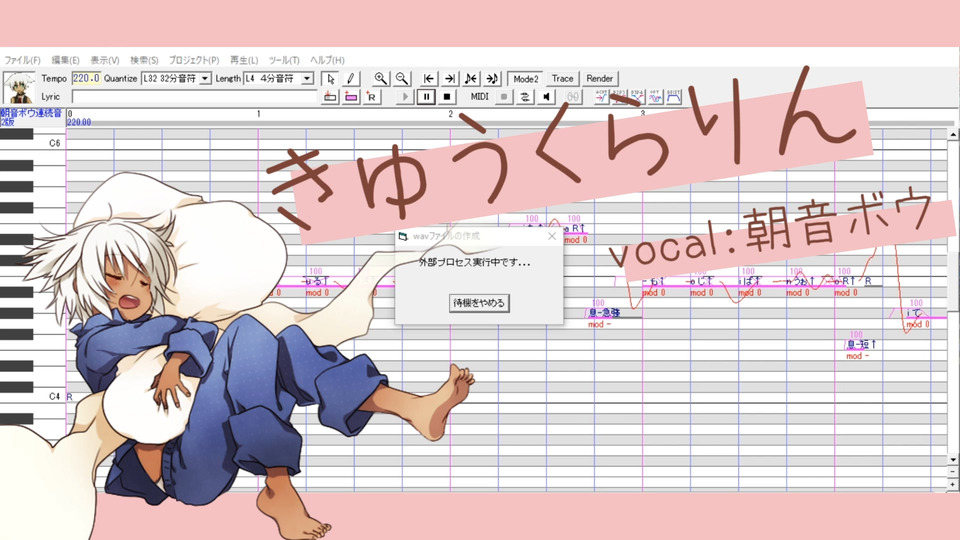Open the Quantize dropdown
Viewport: 960px width, 540px height.
[x=176, y=78]
